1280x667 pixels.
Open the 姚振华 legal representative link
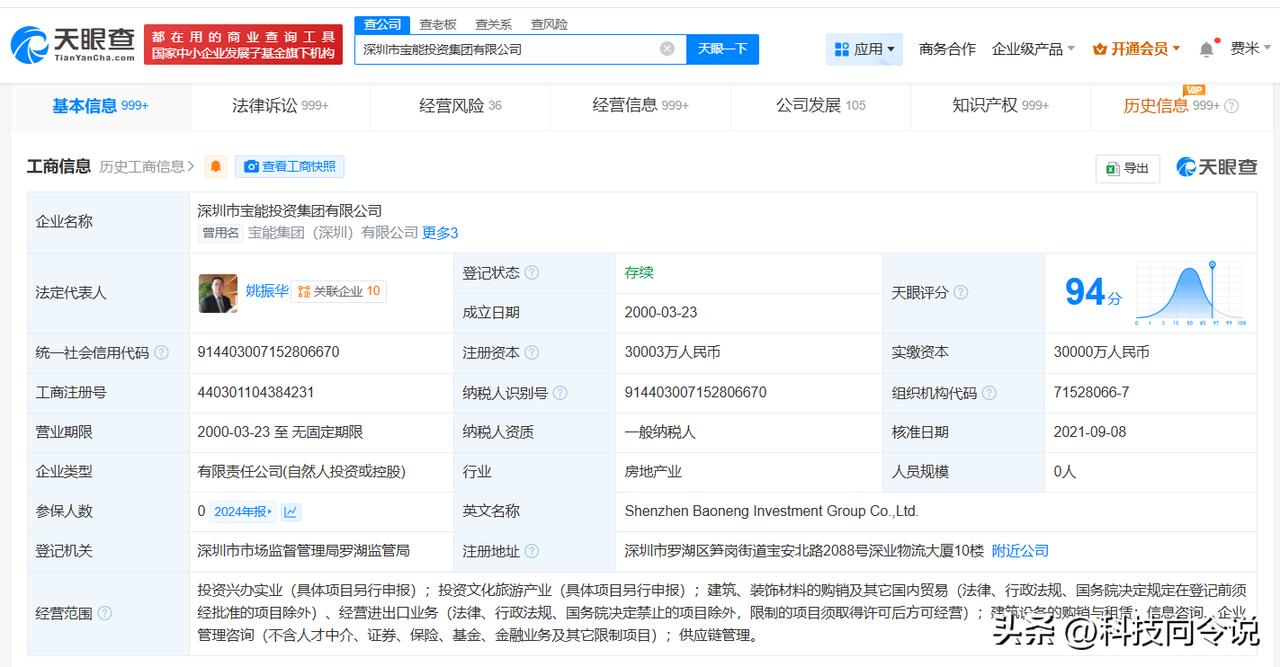point(267,291)
